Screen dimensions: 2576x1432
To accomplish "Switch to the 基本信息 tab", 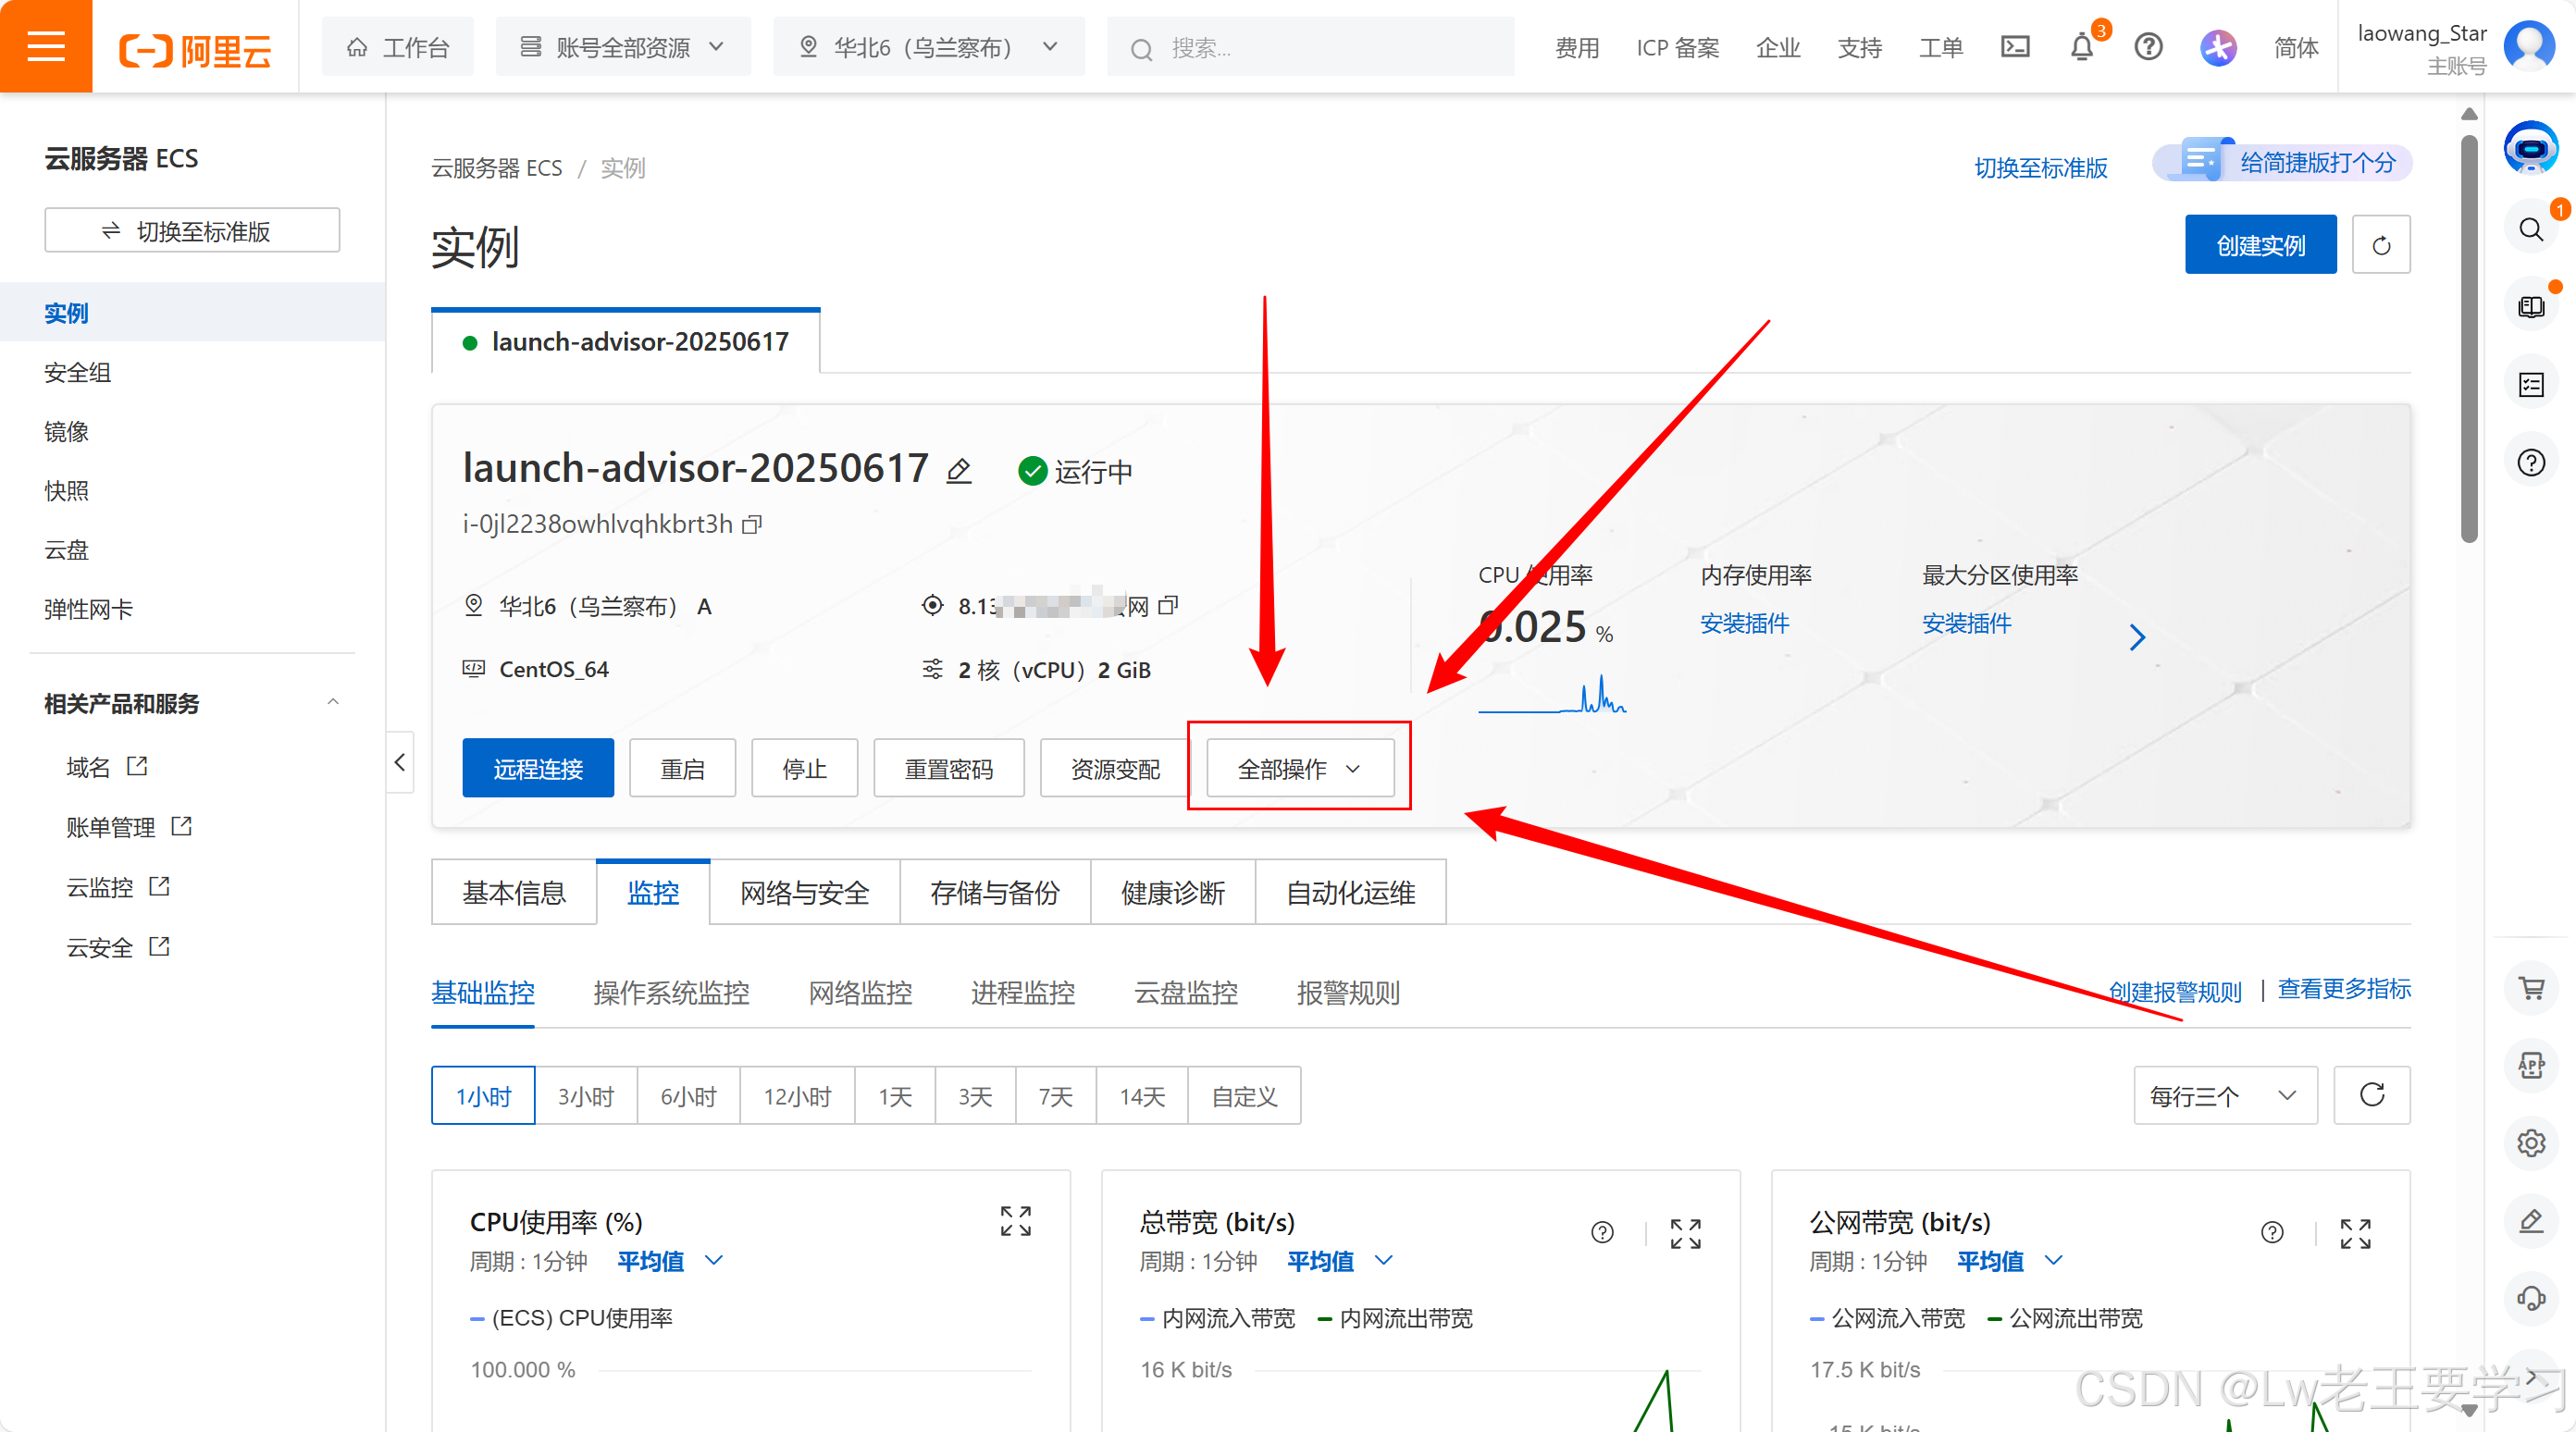I will click(514, 892).
